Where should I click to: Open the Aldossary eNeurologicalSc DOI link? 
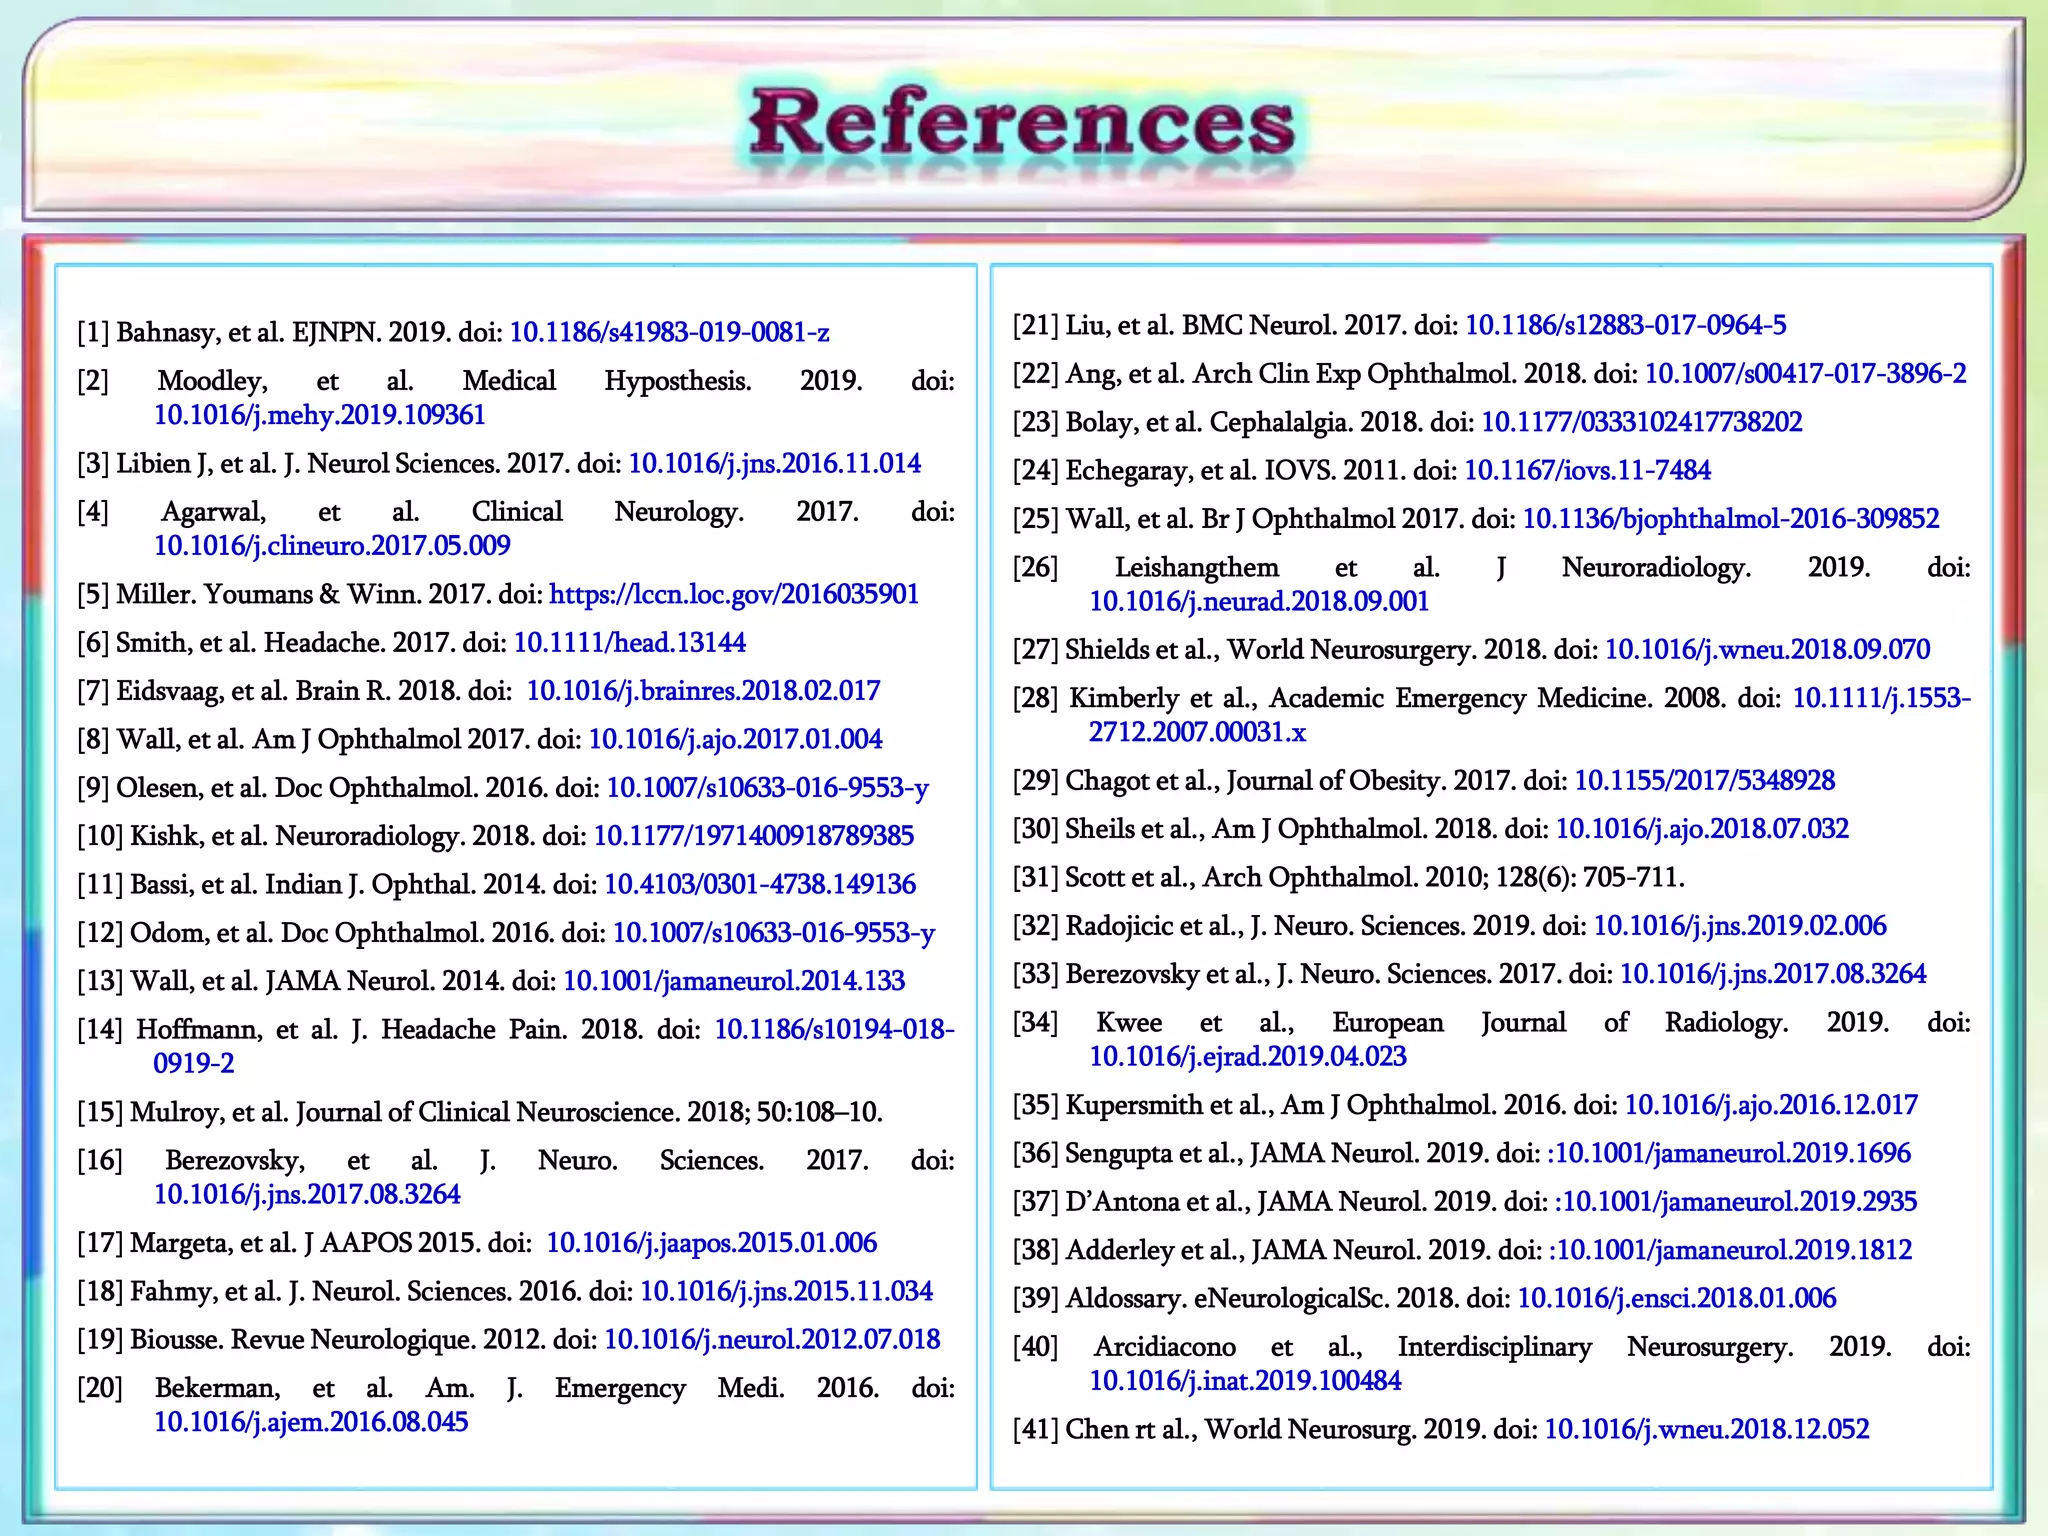click(1676, 1298)
